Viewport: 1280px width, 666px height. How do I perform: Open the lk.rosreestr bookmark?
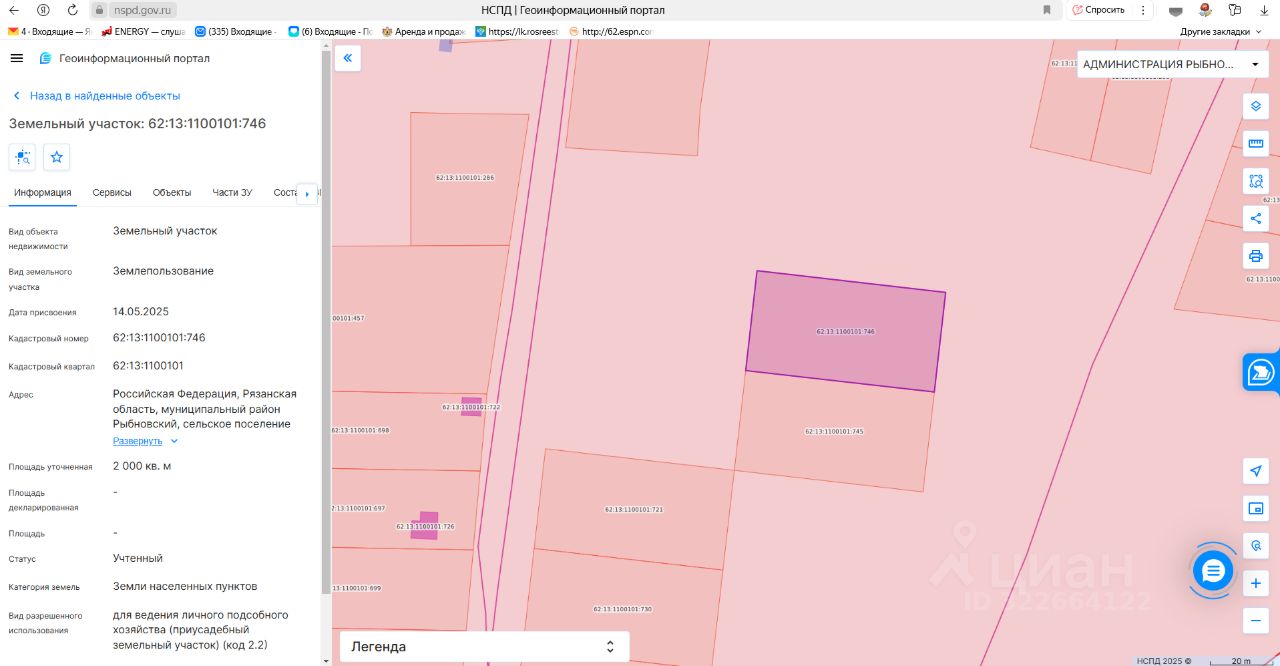tap(517, 32)
